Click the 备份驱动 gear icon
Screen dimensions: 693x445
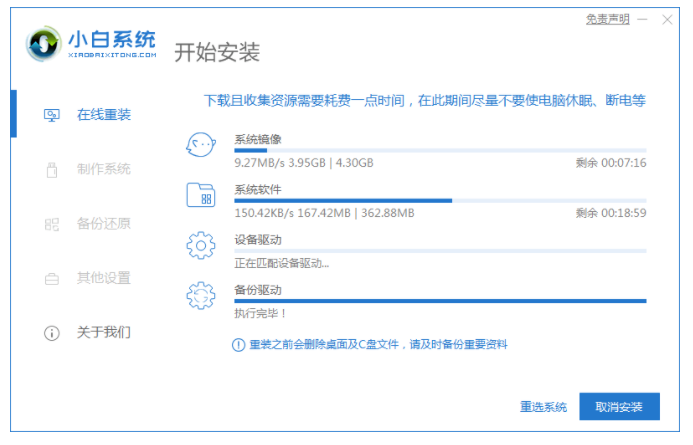pos(201,295)
